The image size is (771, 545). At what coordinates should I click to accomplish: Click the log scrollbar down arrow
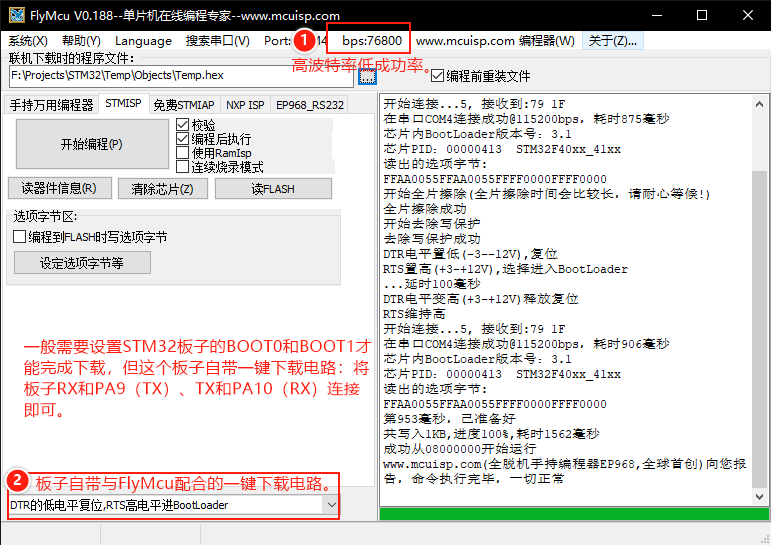click(x=759, y=496)
